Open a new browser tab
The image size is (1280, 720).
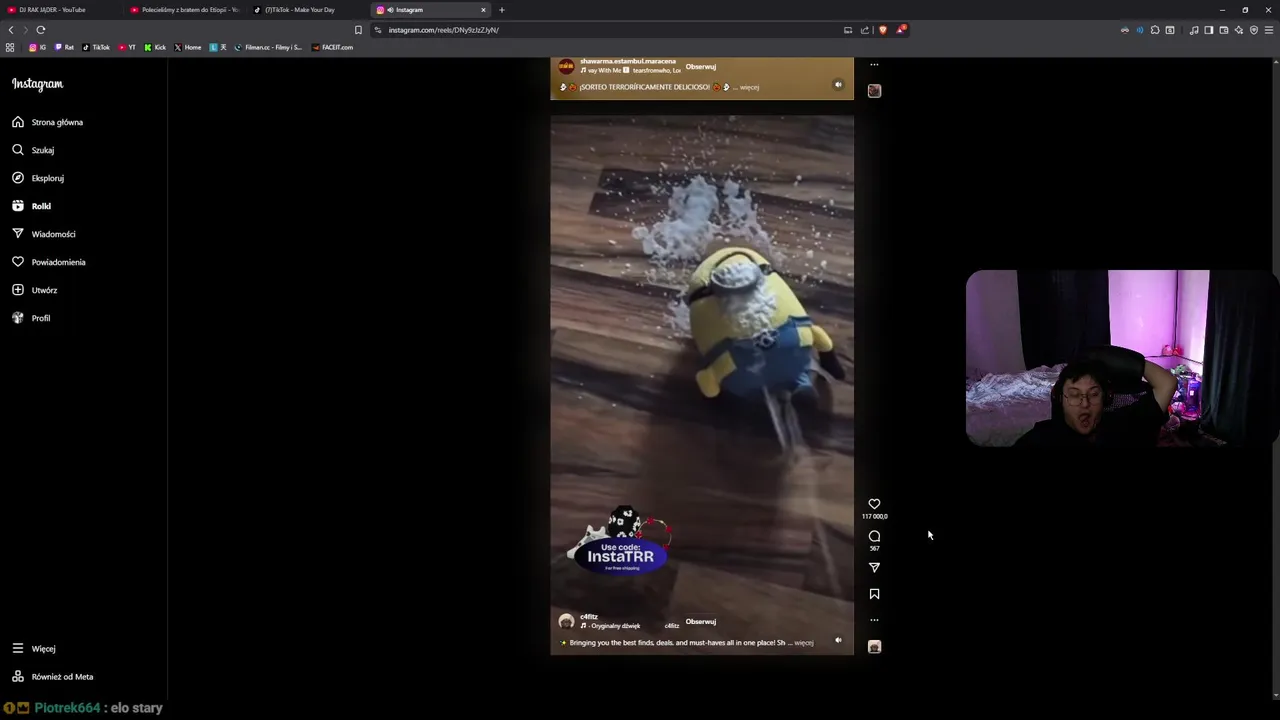pos(502,10)
